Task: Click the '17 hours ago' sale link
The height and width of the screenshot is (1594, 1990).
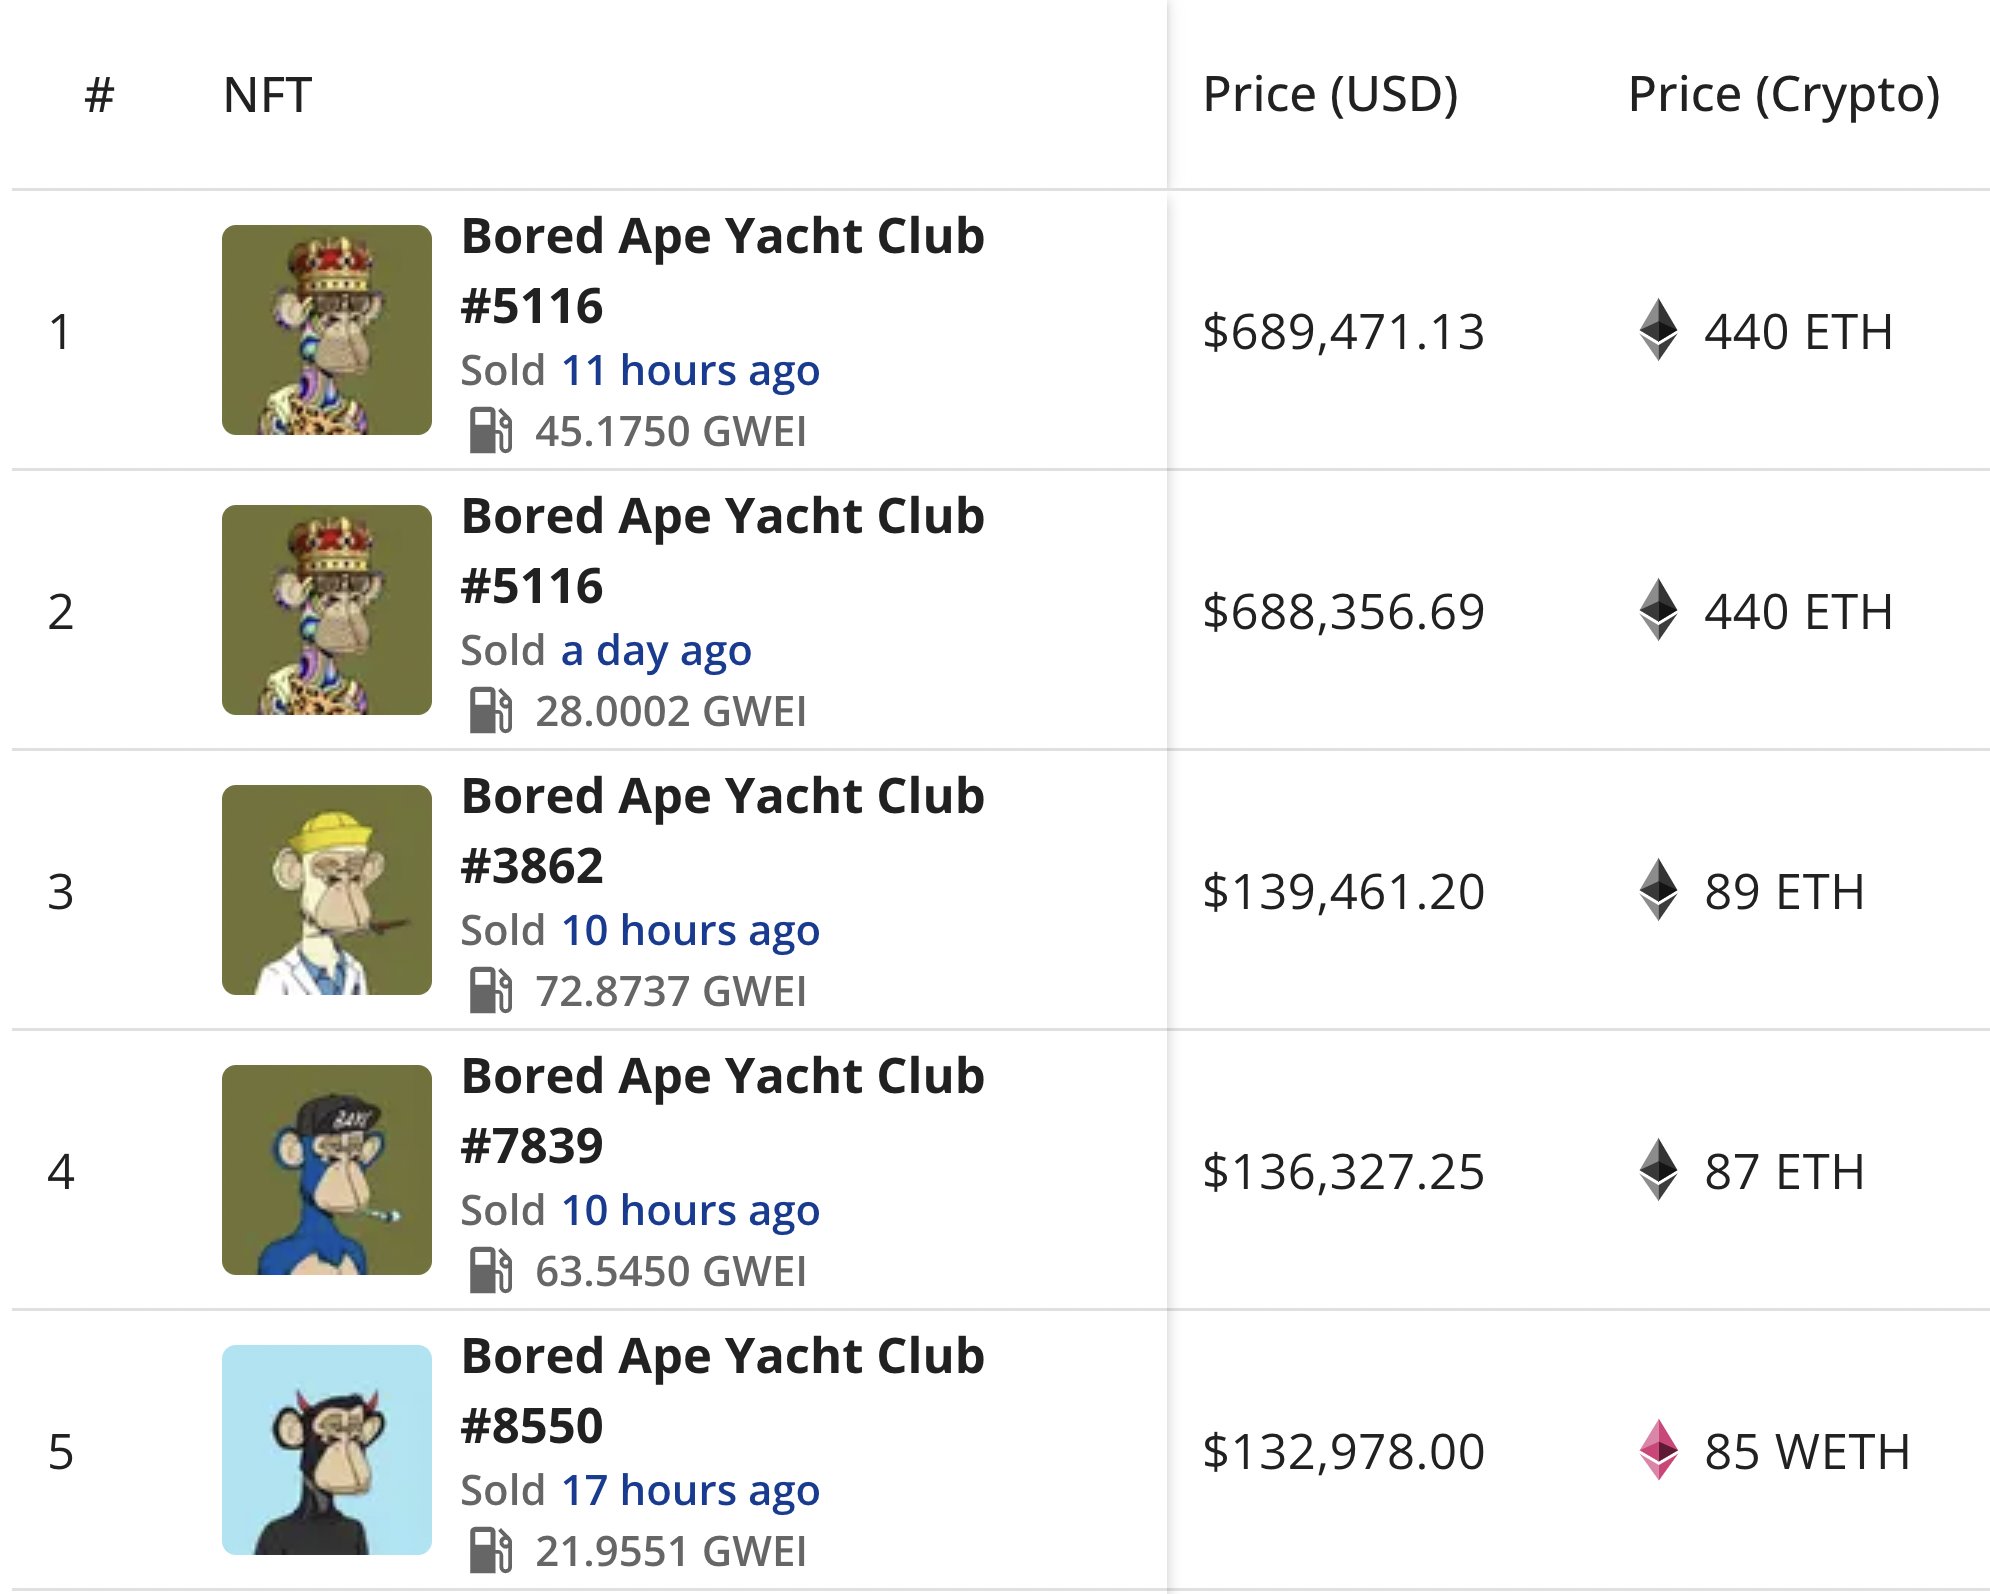Action: pos(690,1491)
